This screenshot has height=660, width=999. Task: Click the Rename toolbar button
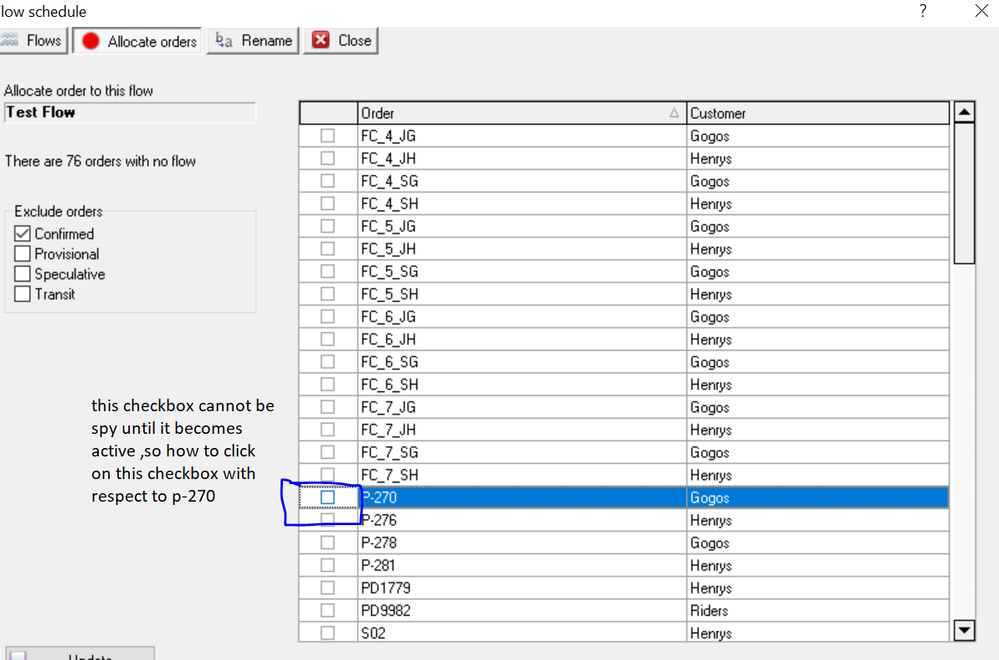click(253, 41)
